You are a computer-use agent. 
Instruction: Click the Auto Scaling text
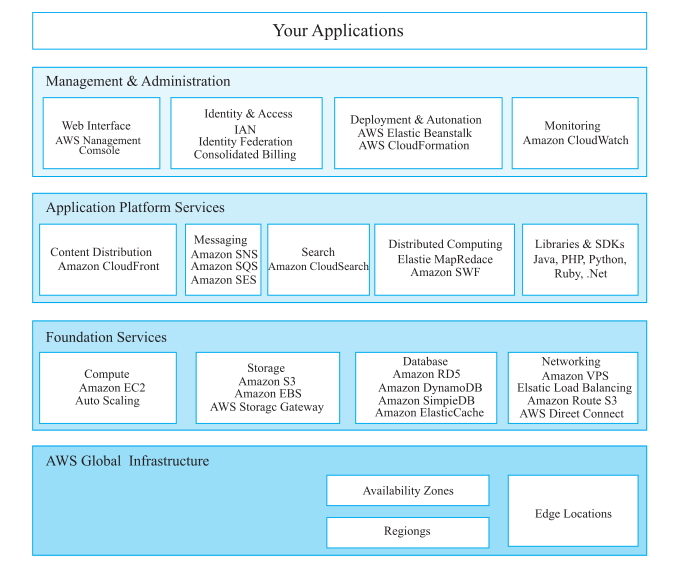(x=108, y=401)
